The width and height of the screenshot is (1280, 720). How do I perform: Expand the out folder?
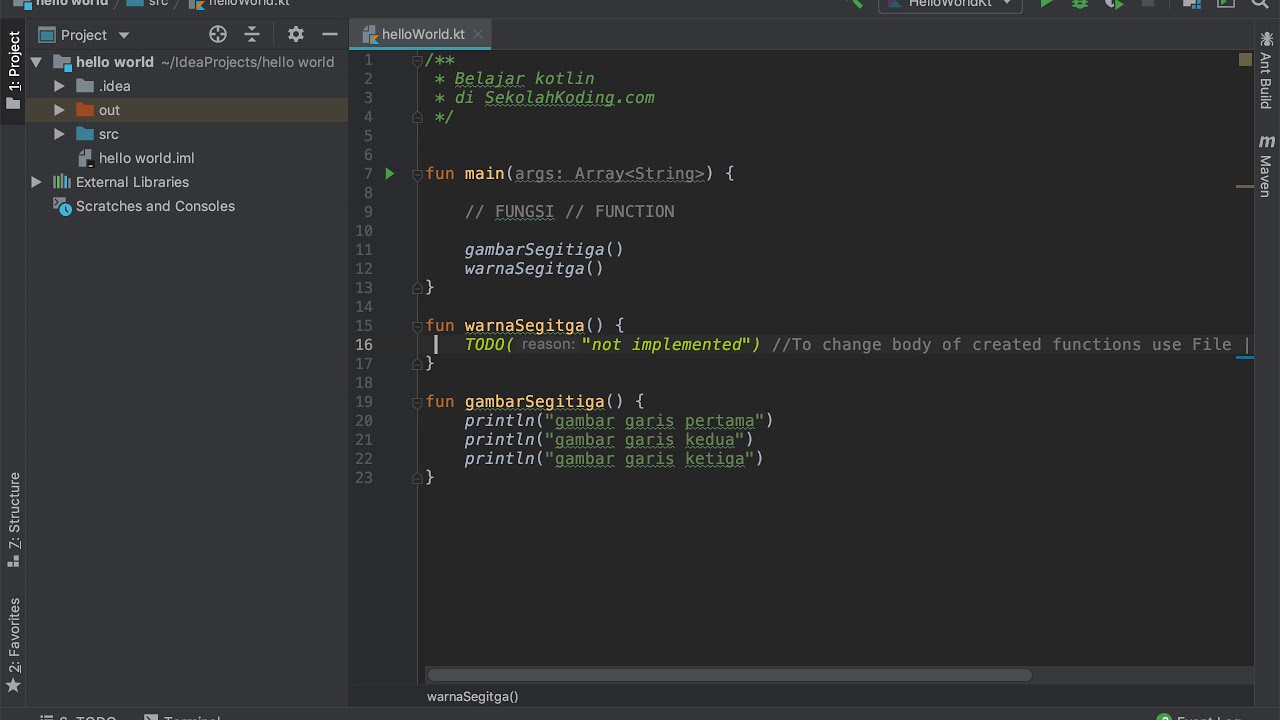tap(59, 110)
